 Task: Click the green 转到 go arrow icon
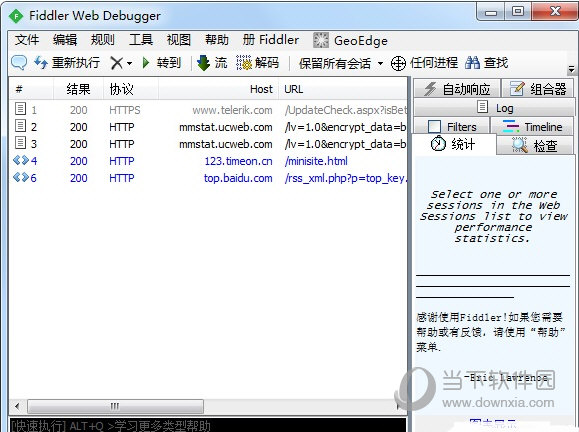coord(146,62)
